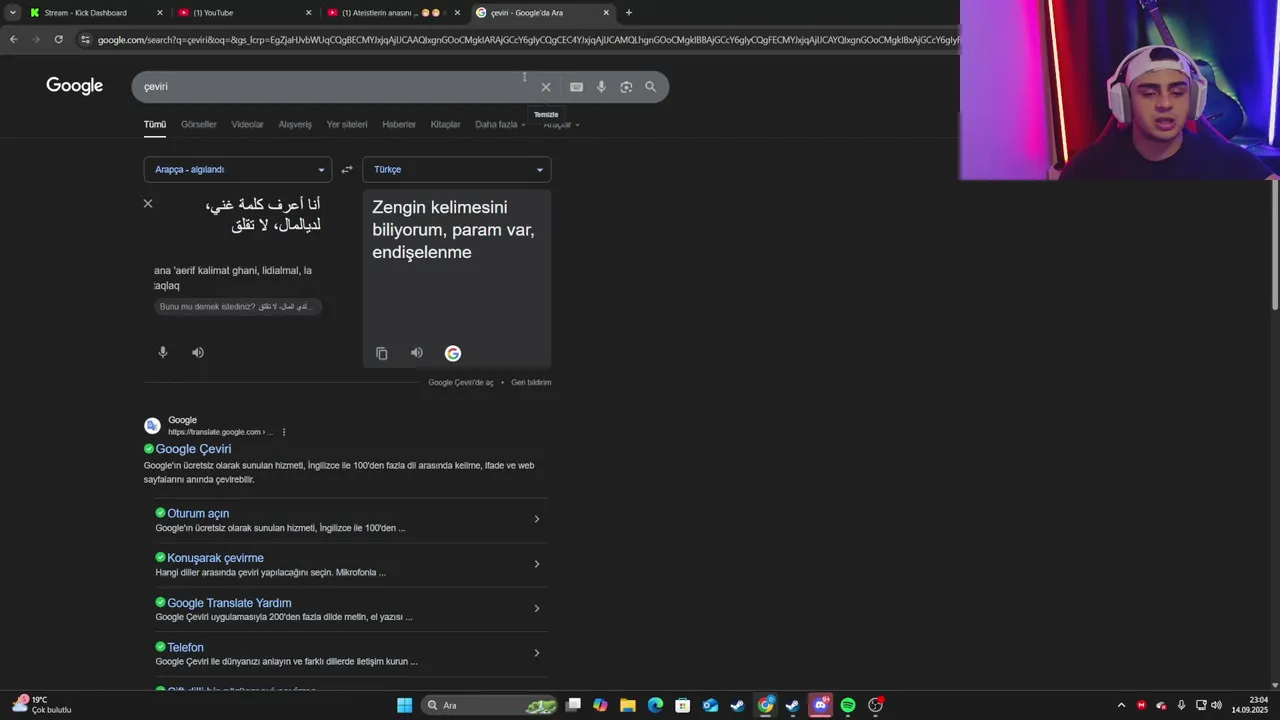Start voice search with the microphone icon
The width and height of the screenshot is (1280, 720).
[601, 87]
